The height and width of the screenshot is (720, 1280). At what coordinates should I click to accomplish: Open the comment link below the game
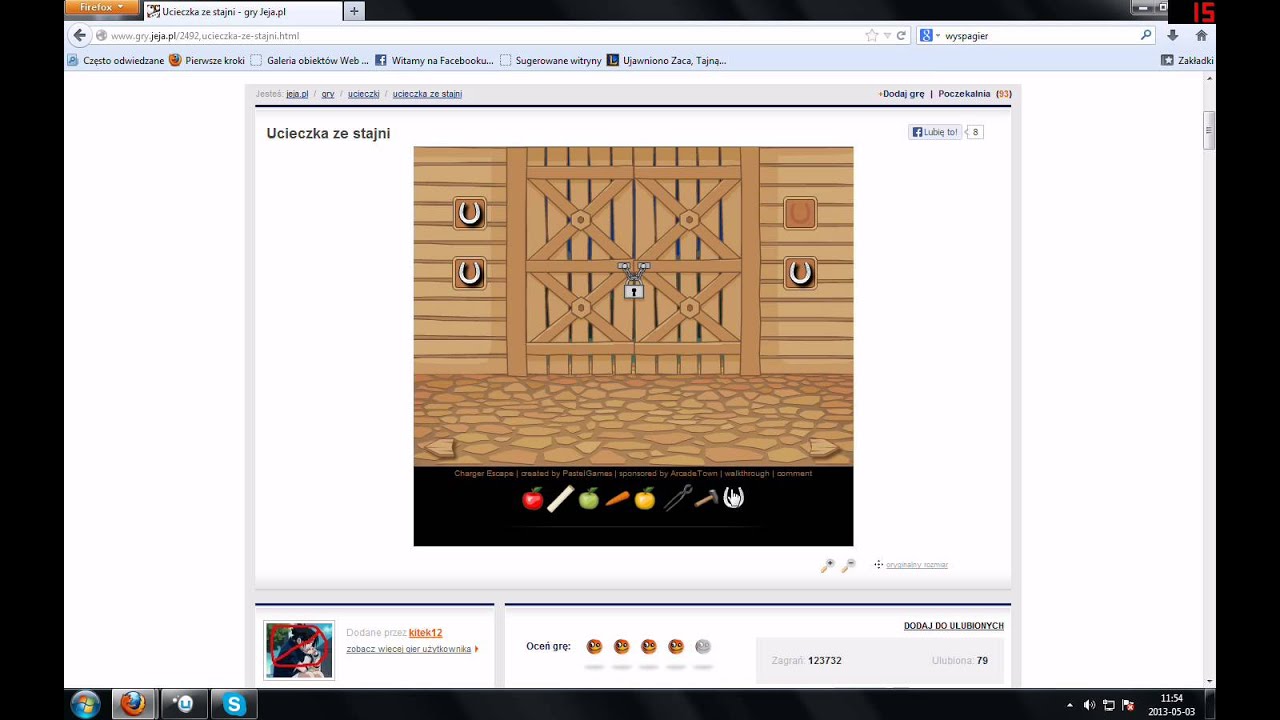coord(794,474)
